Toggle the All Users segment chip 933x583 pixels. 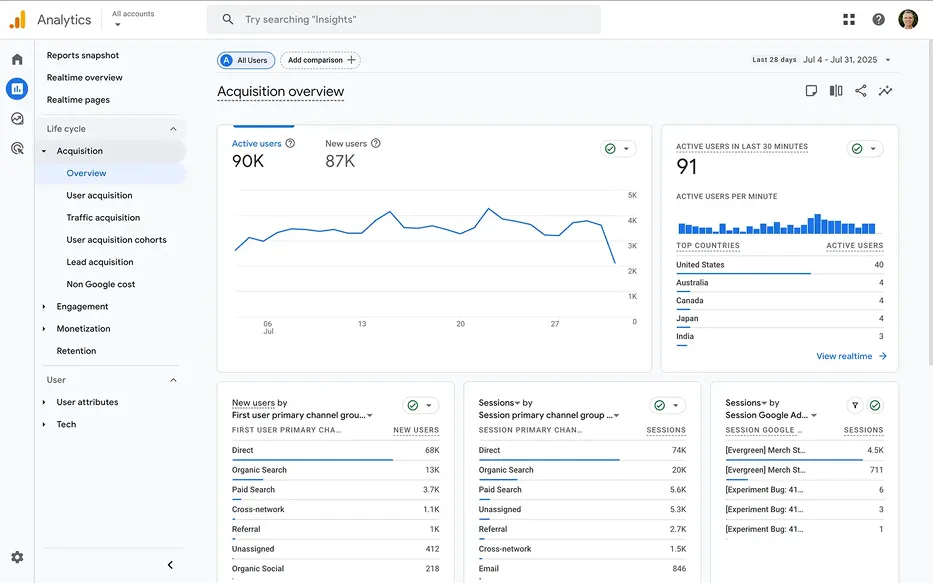pyautogui.click(x=246, y=60)
